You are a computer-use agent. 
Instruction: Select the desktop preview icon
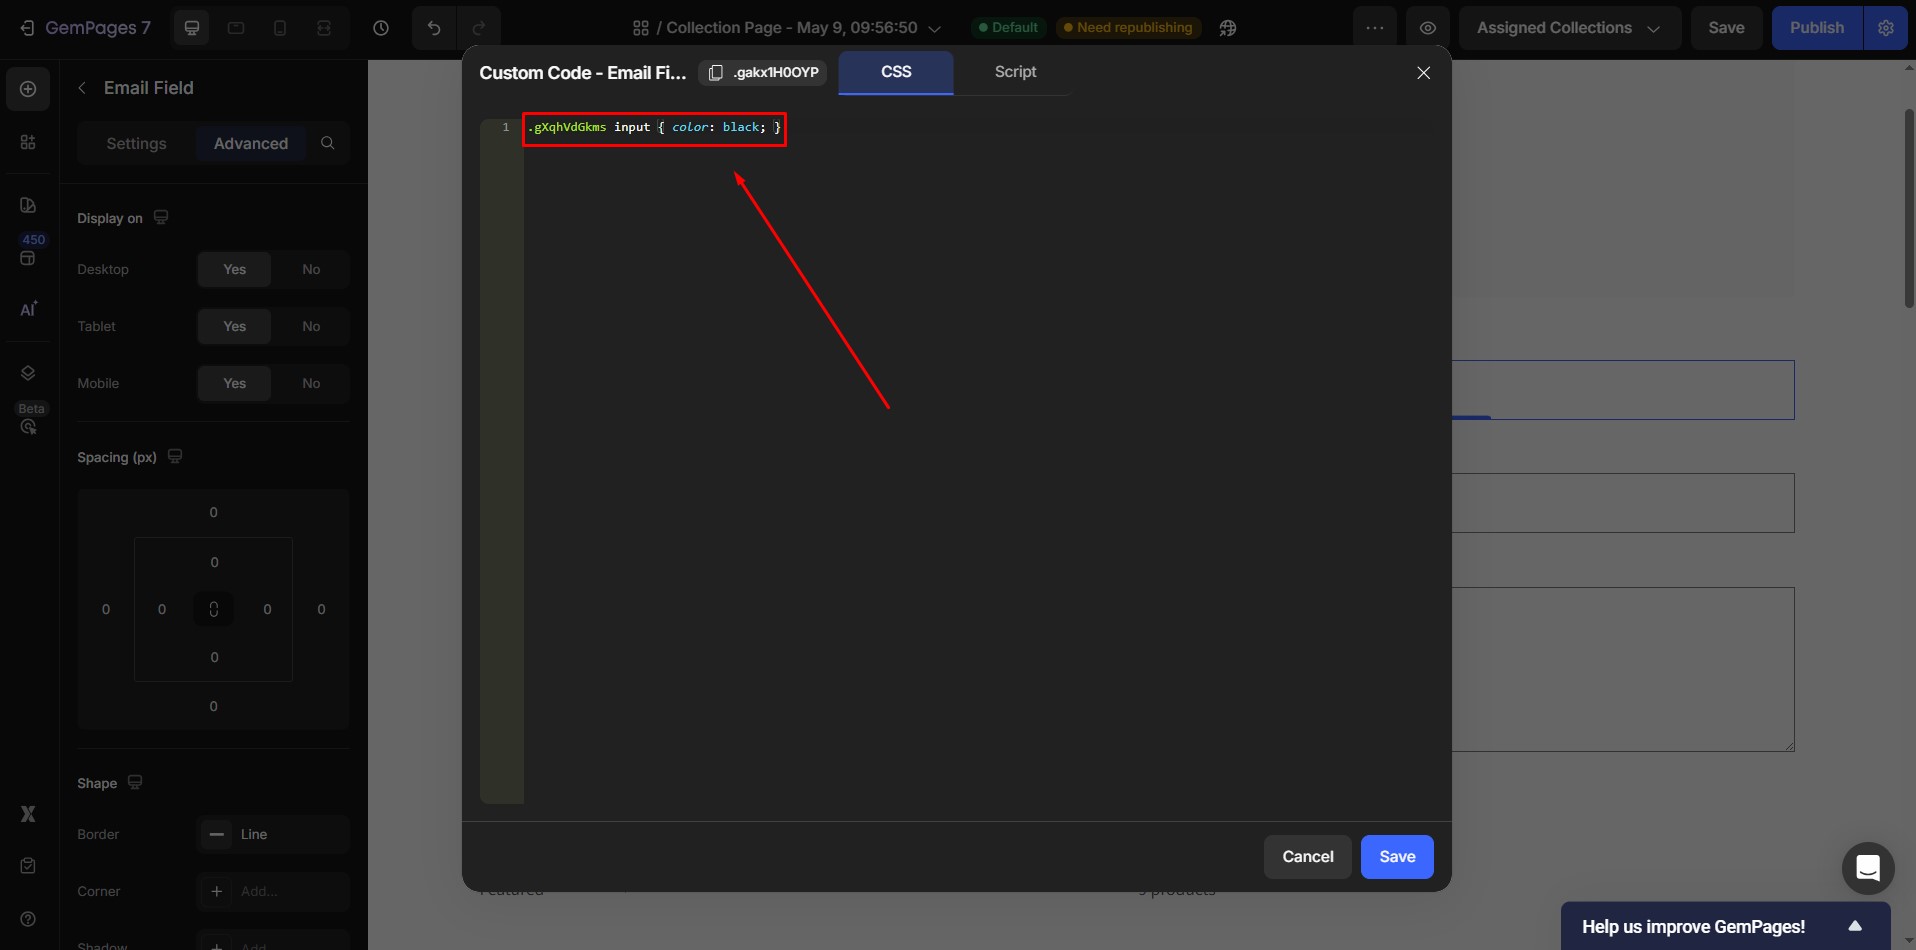[x=192, y=27]
